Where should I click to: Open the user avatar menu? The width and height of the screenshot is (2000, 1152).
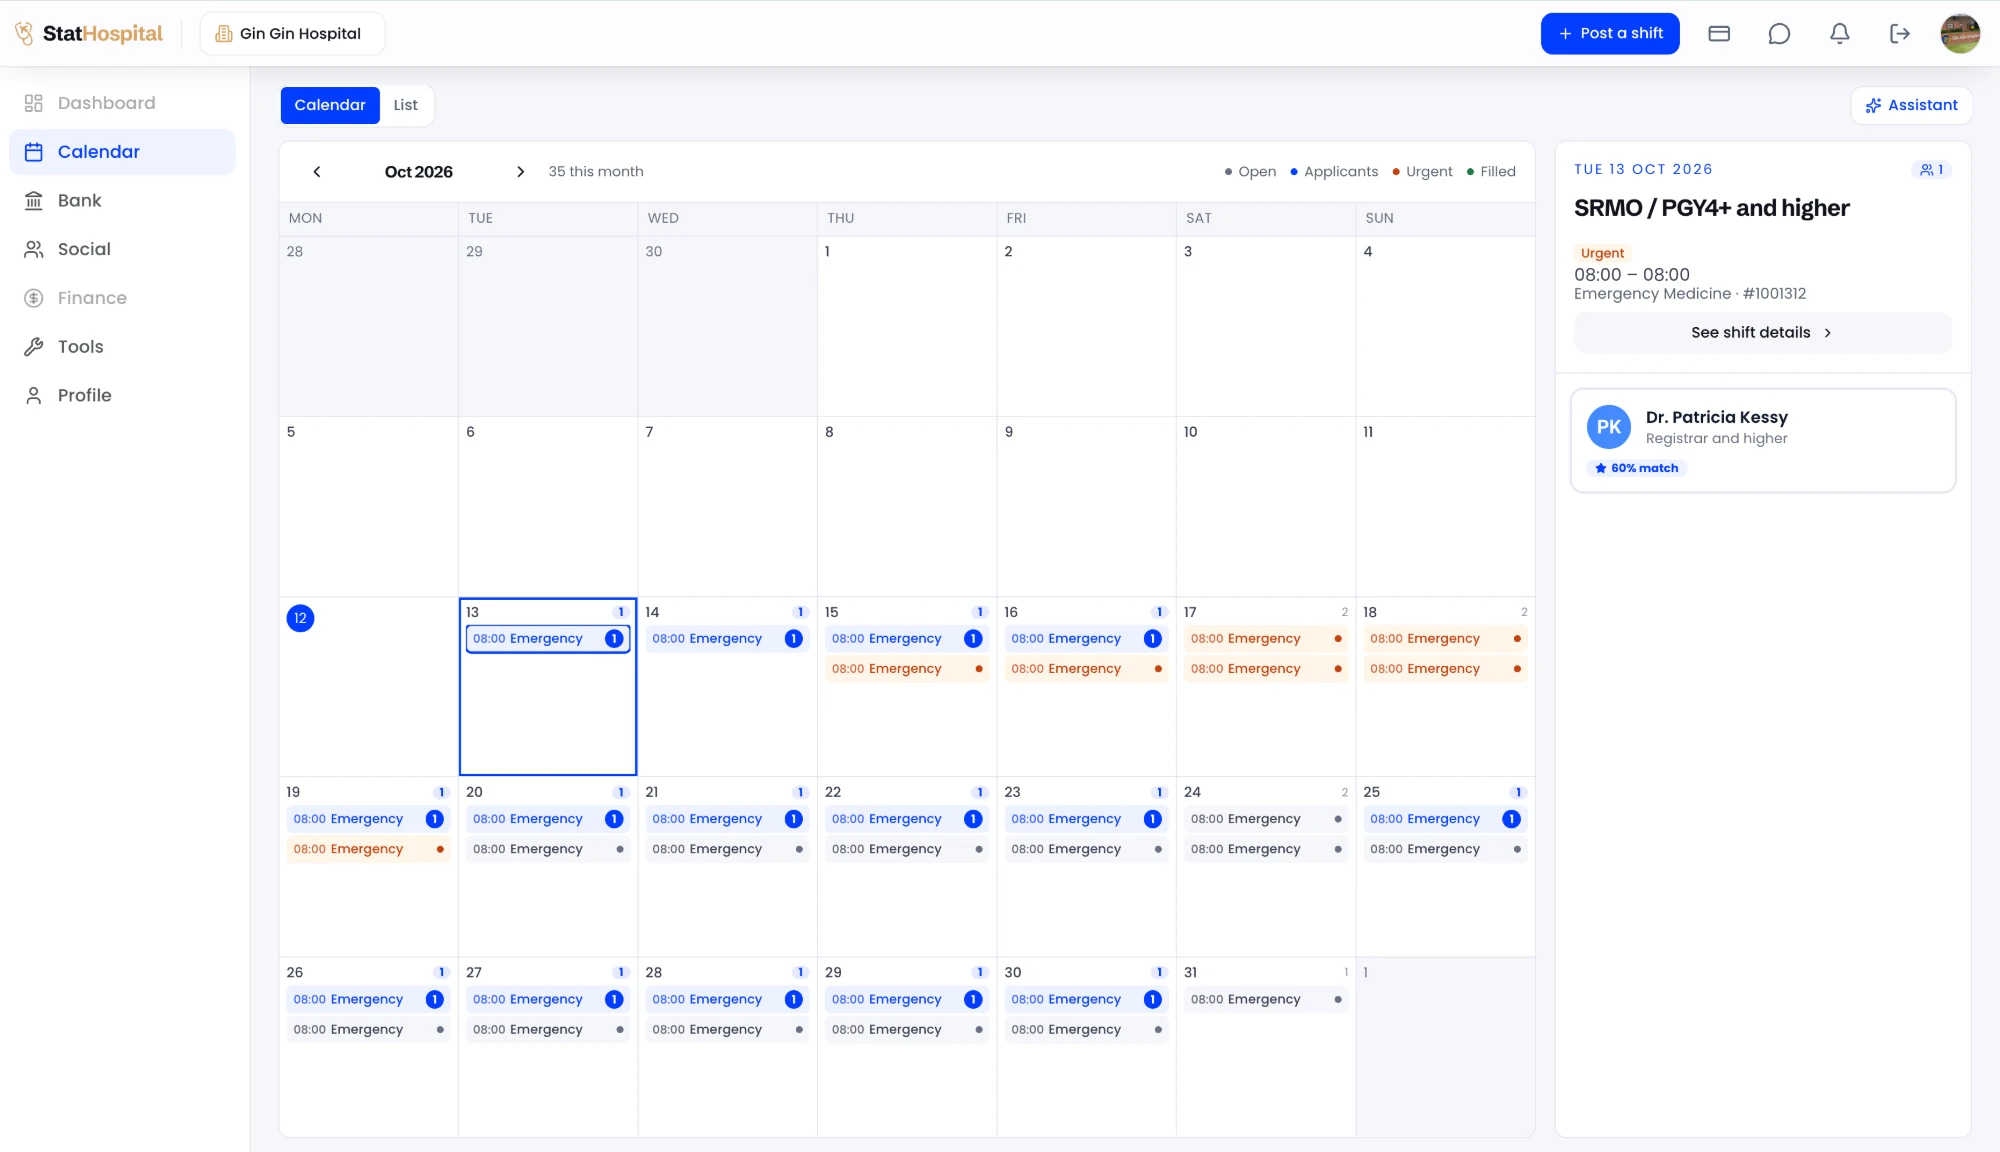coord(1960,34)
